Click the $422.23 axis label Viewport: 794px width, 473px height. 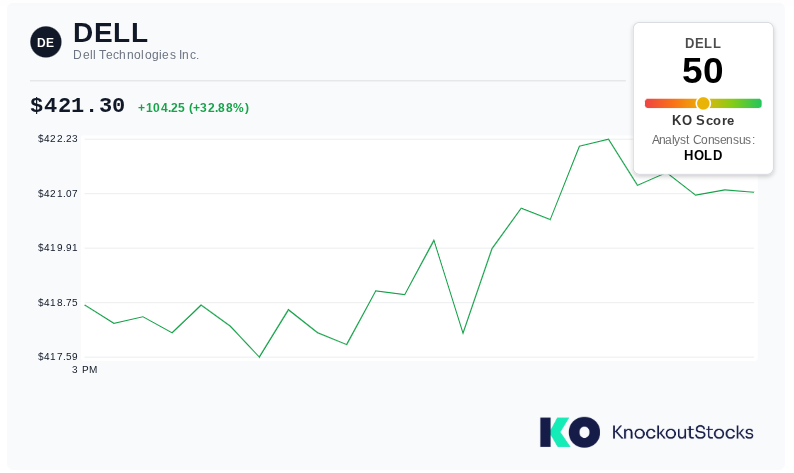point(58,139)
